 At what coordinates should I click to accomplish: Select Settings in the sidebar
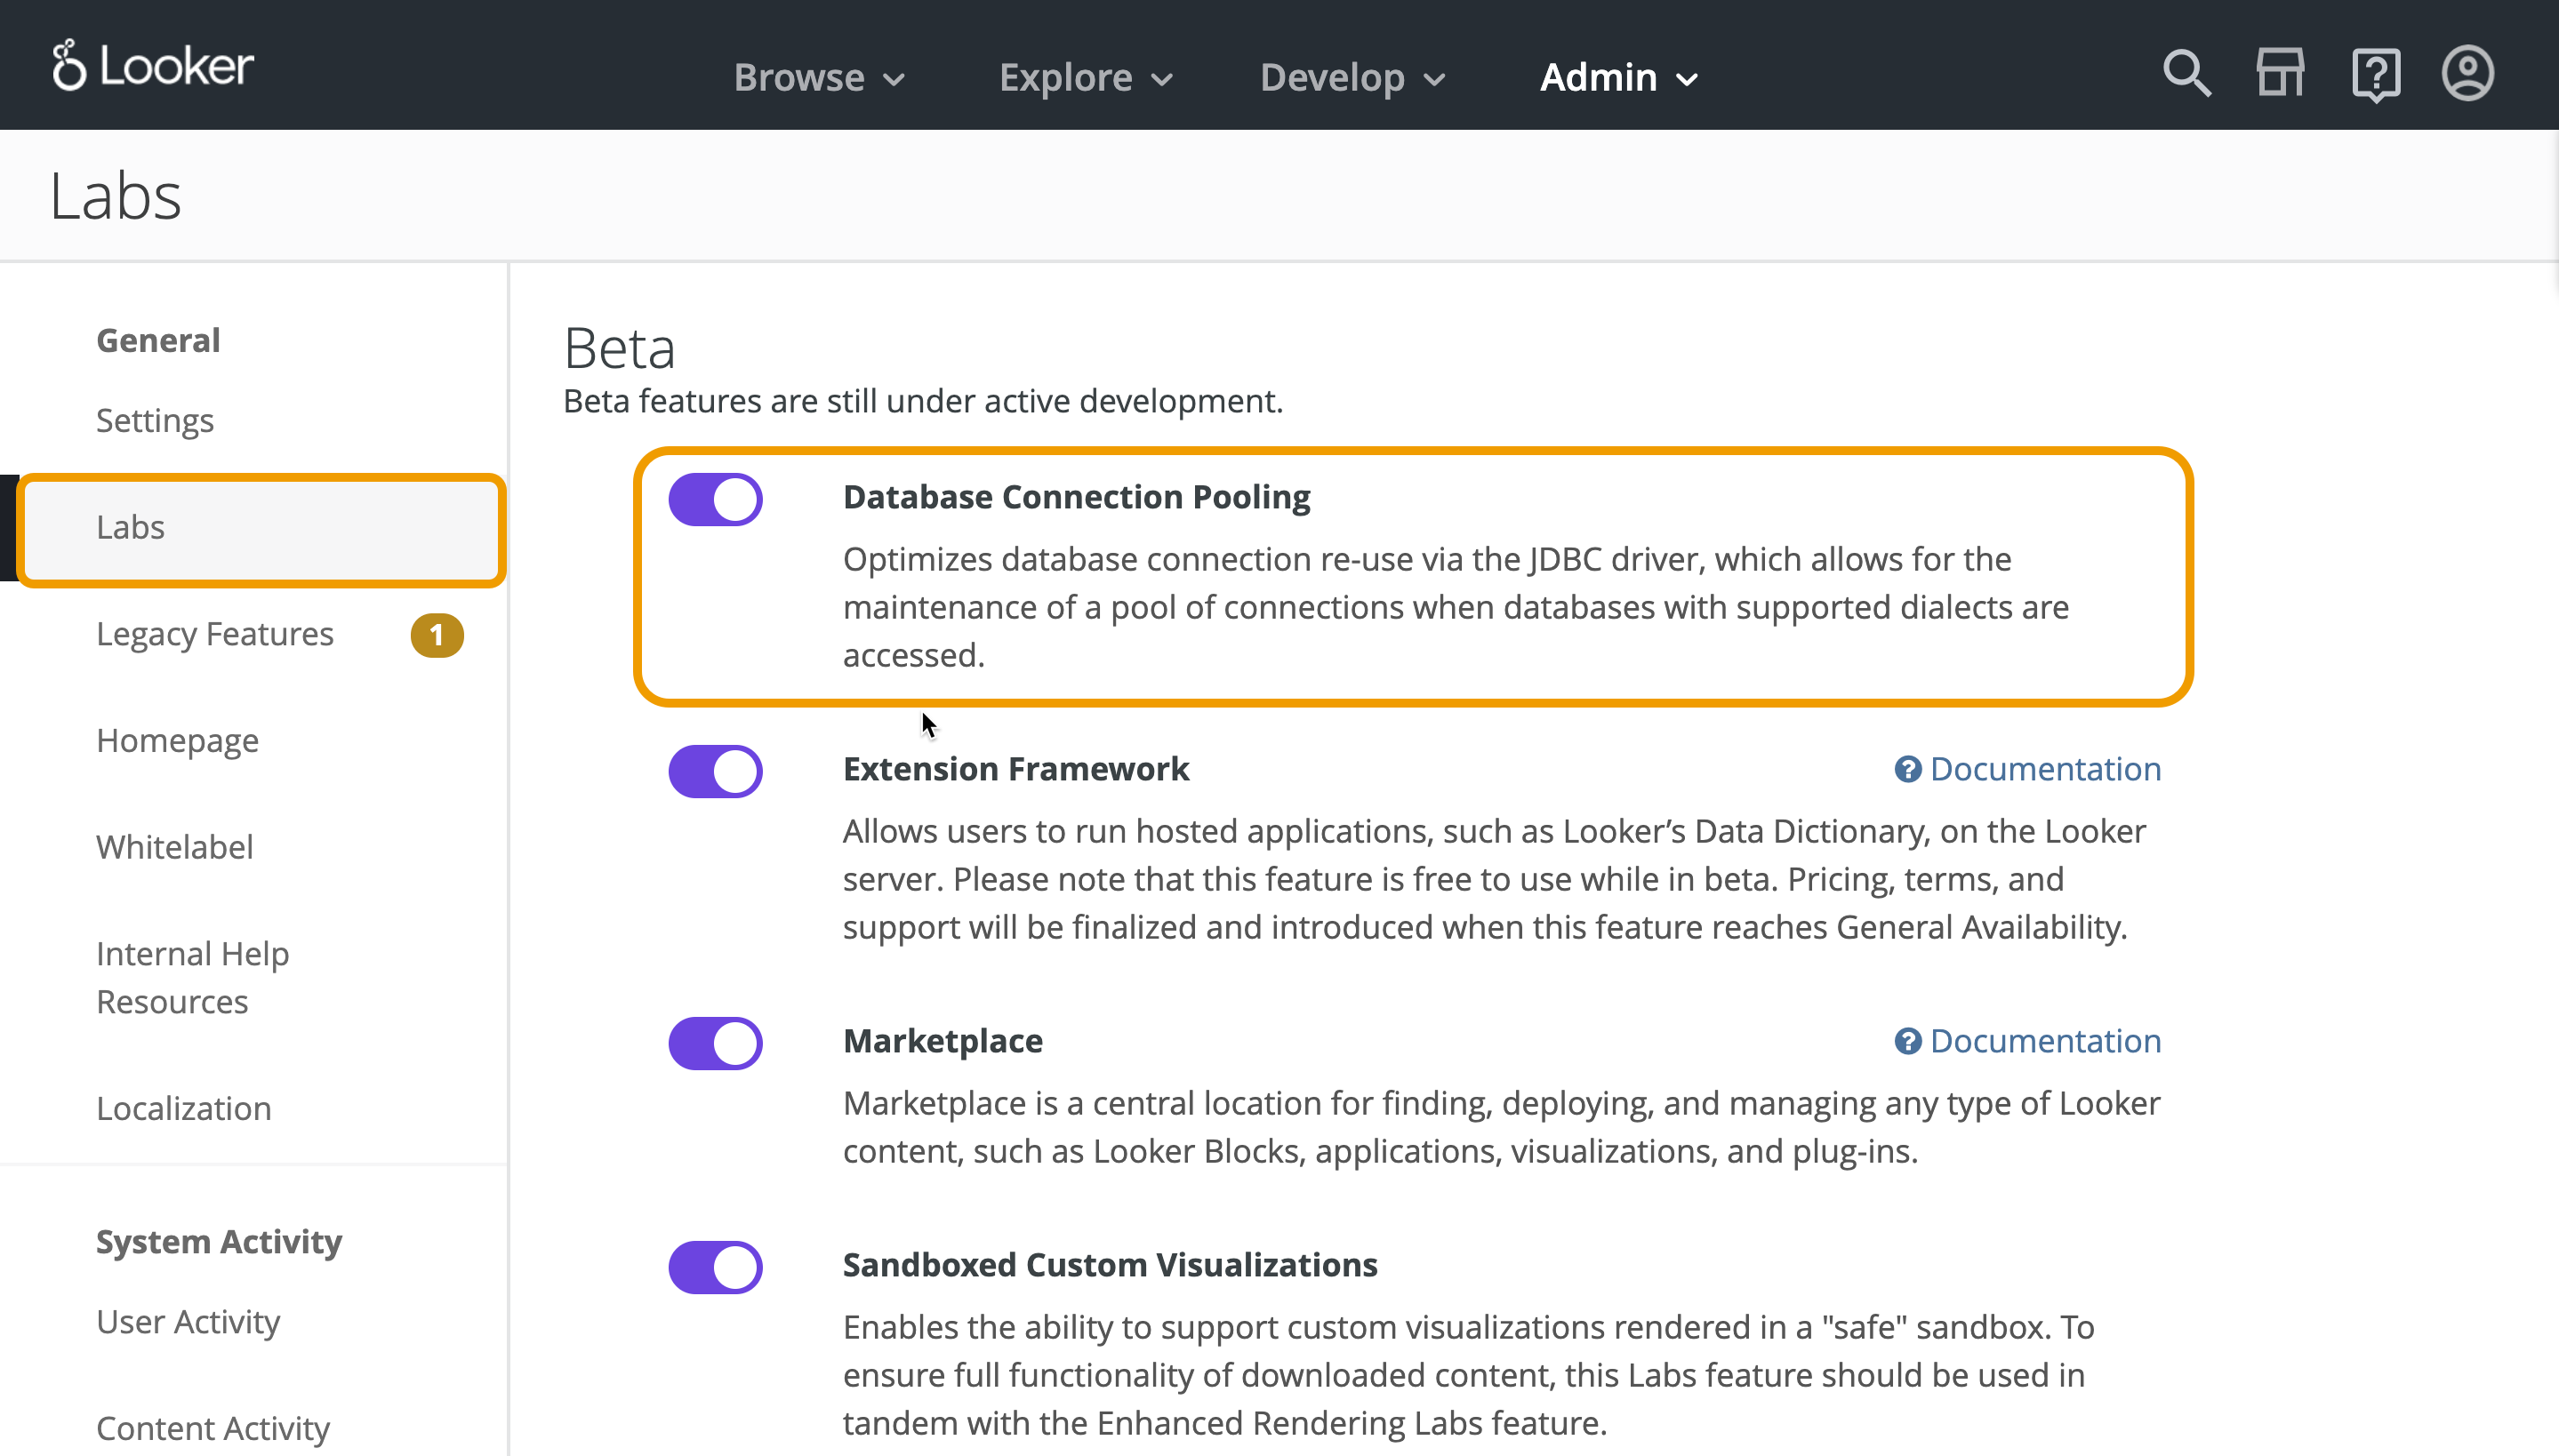155,420
